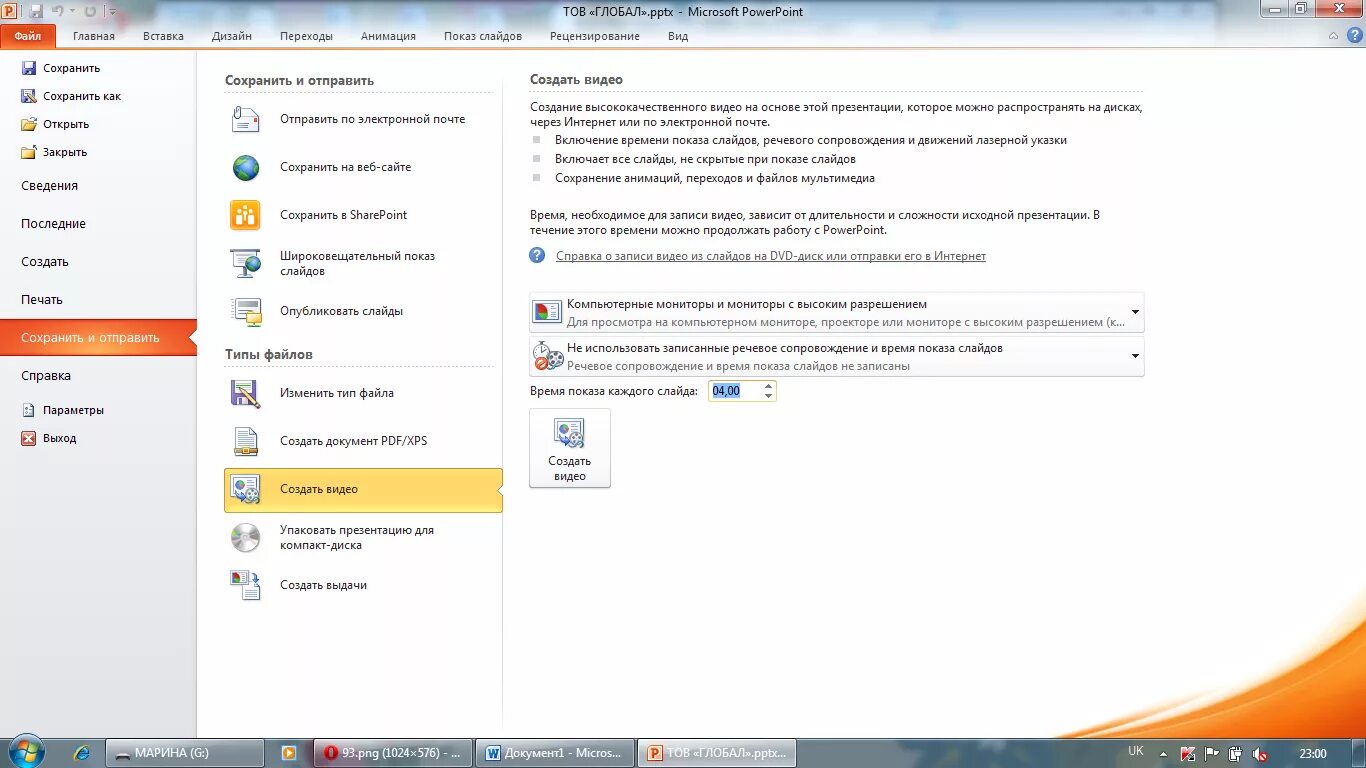1366x768 pixels.
Task: Click the ribbon help icon at top right
Action: 1353,36
